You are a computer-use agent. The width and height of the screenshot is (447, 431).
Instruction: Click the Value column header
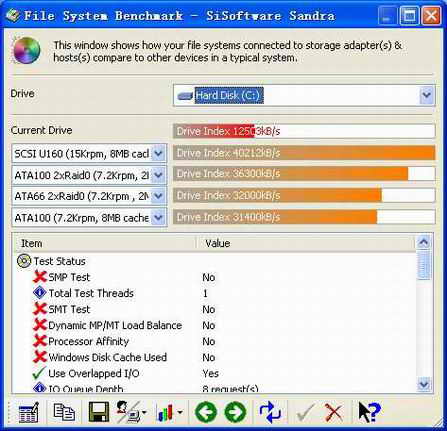[305, 243]
